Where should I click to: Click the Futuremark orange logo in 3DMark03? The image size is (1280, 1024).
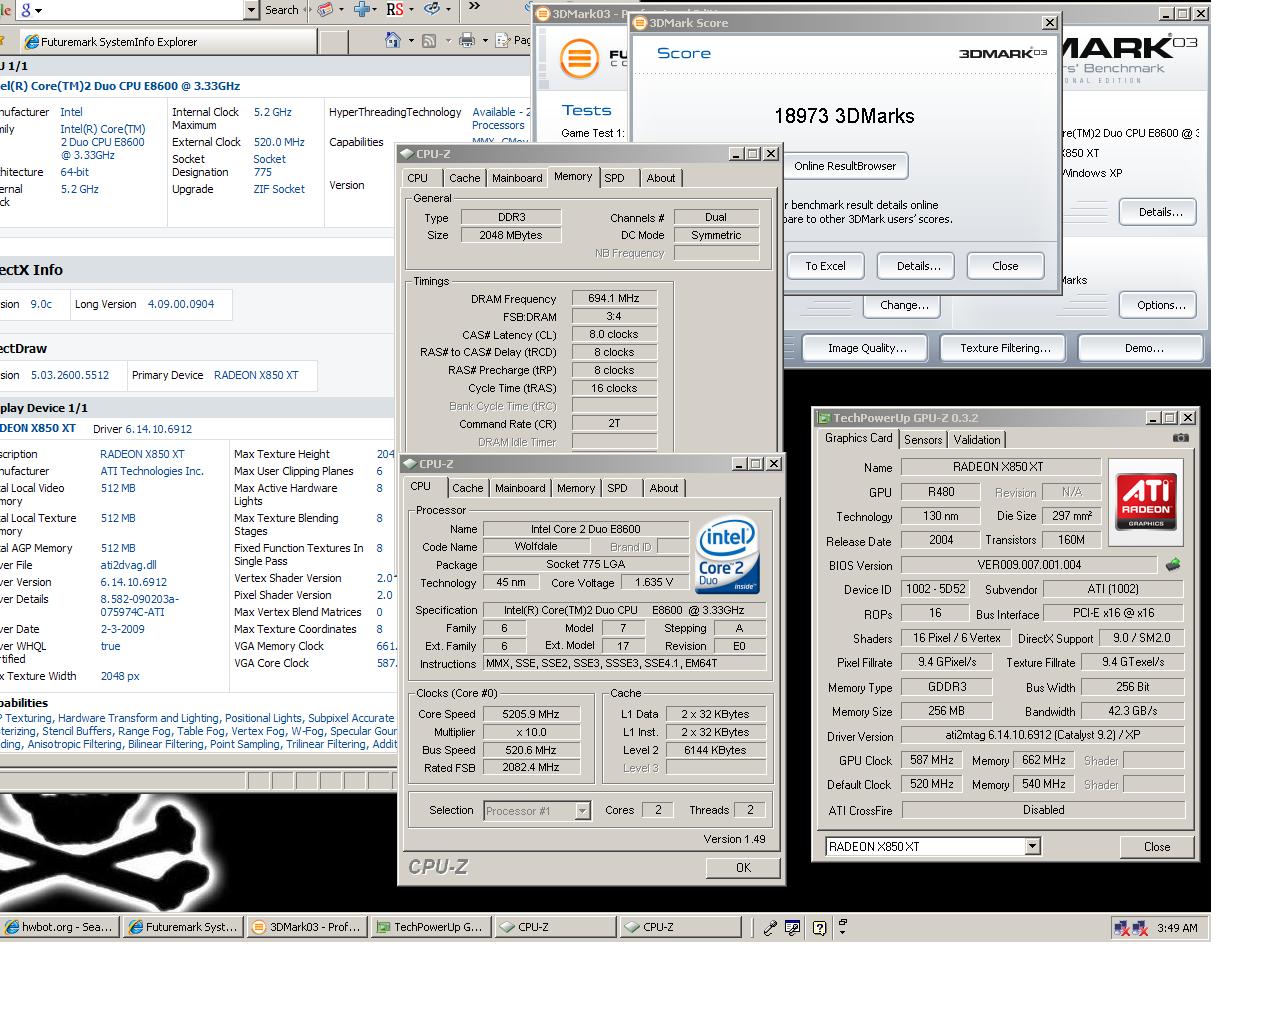click(578, 59)
